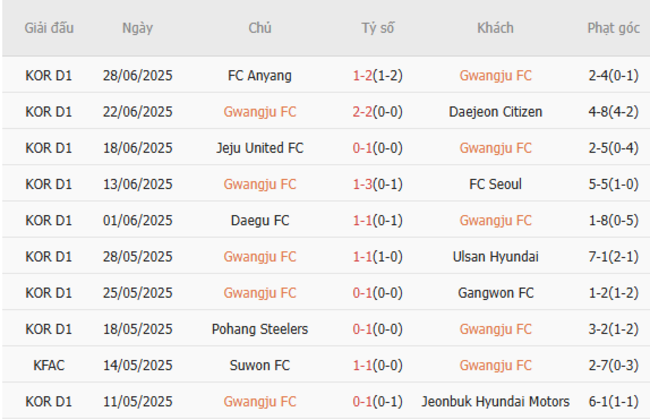Click the Jeju United FC team name
650x420 pixels.
click(x=260, y=148)
